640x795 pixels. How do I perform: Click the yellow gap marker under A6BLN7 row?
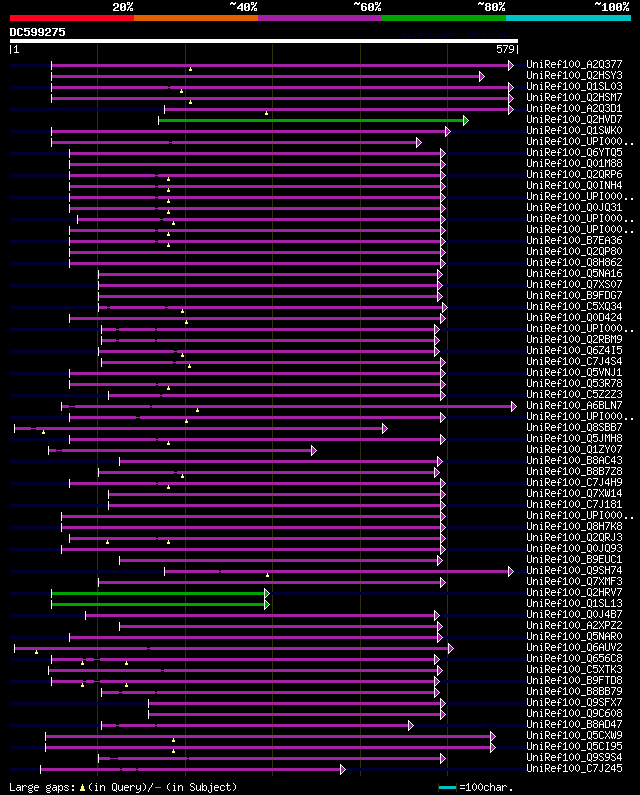(x=198, y=410)
